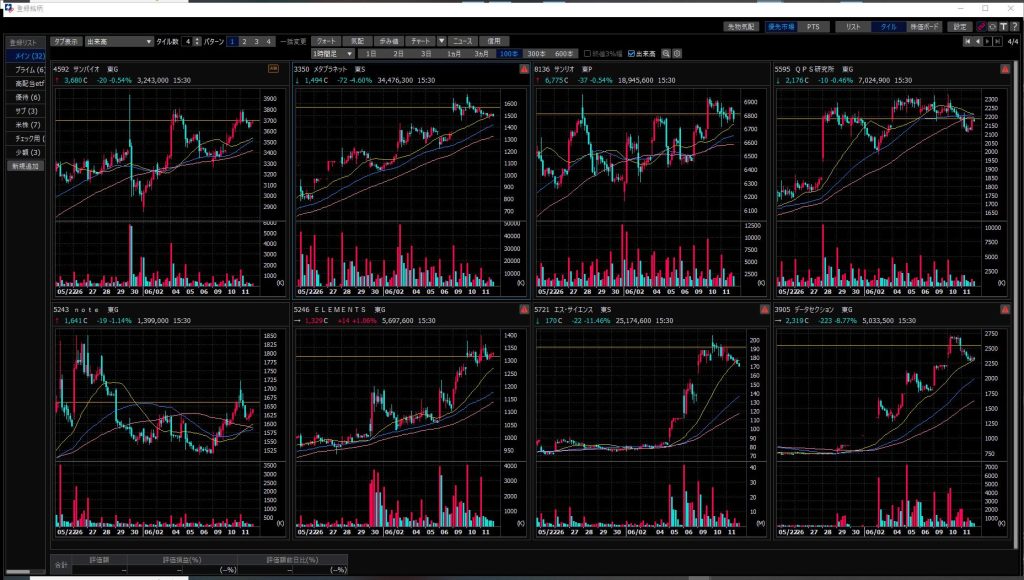Click the 新規追加 button in the sidebar

tap(24, 166)
